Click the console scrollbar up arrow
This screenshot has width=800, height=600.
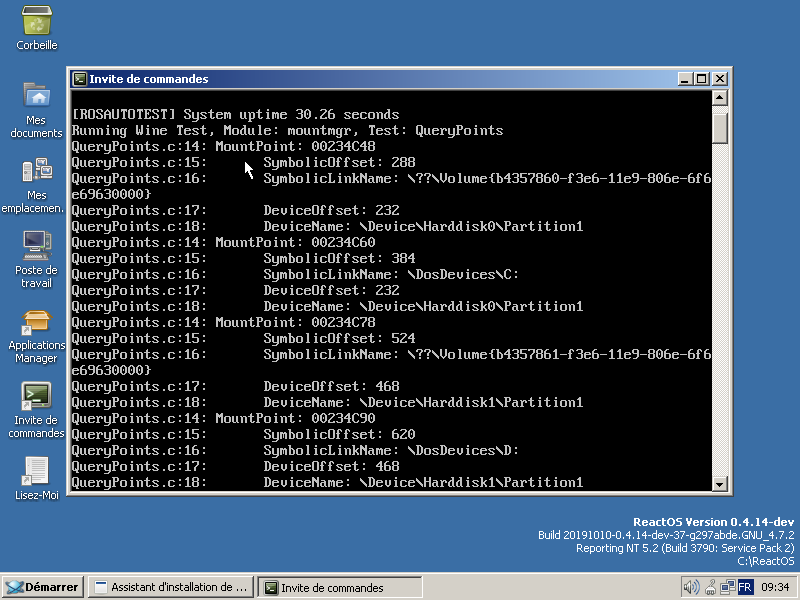point(719,97)
